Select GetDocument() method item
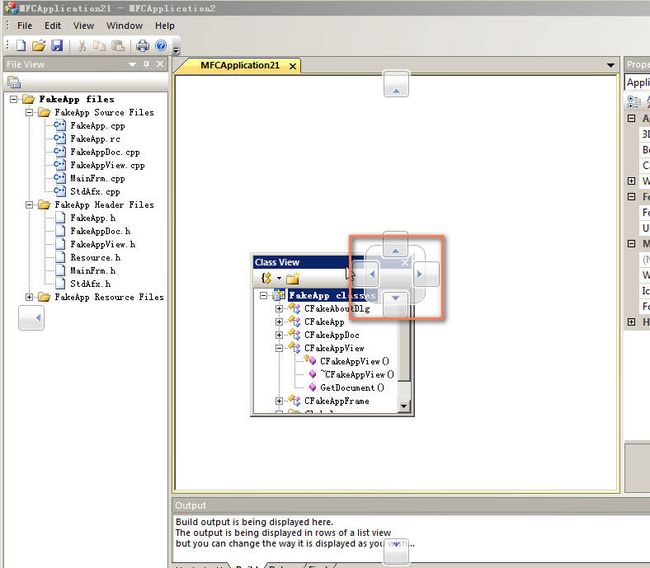Screen dimensions: 650x568 click(352, 388)
